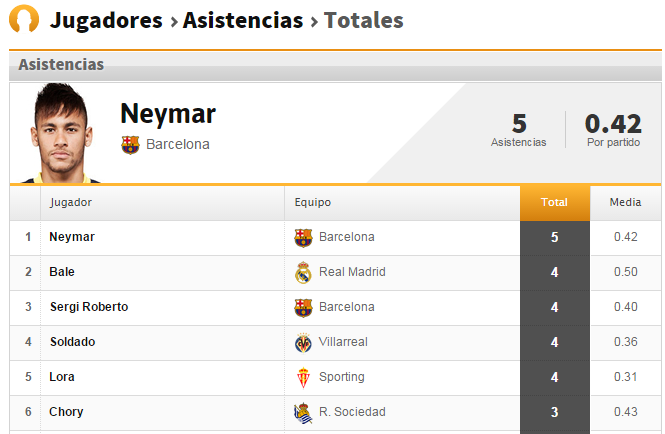Viewport: 665px width, 434px height.
Task: Select the Totales breadcrumb item
Action: click(364, 20)
